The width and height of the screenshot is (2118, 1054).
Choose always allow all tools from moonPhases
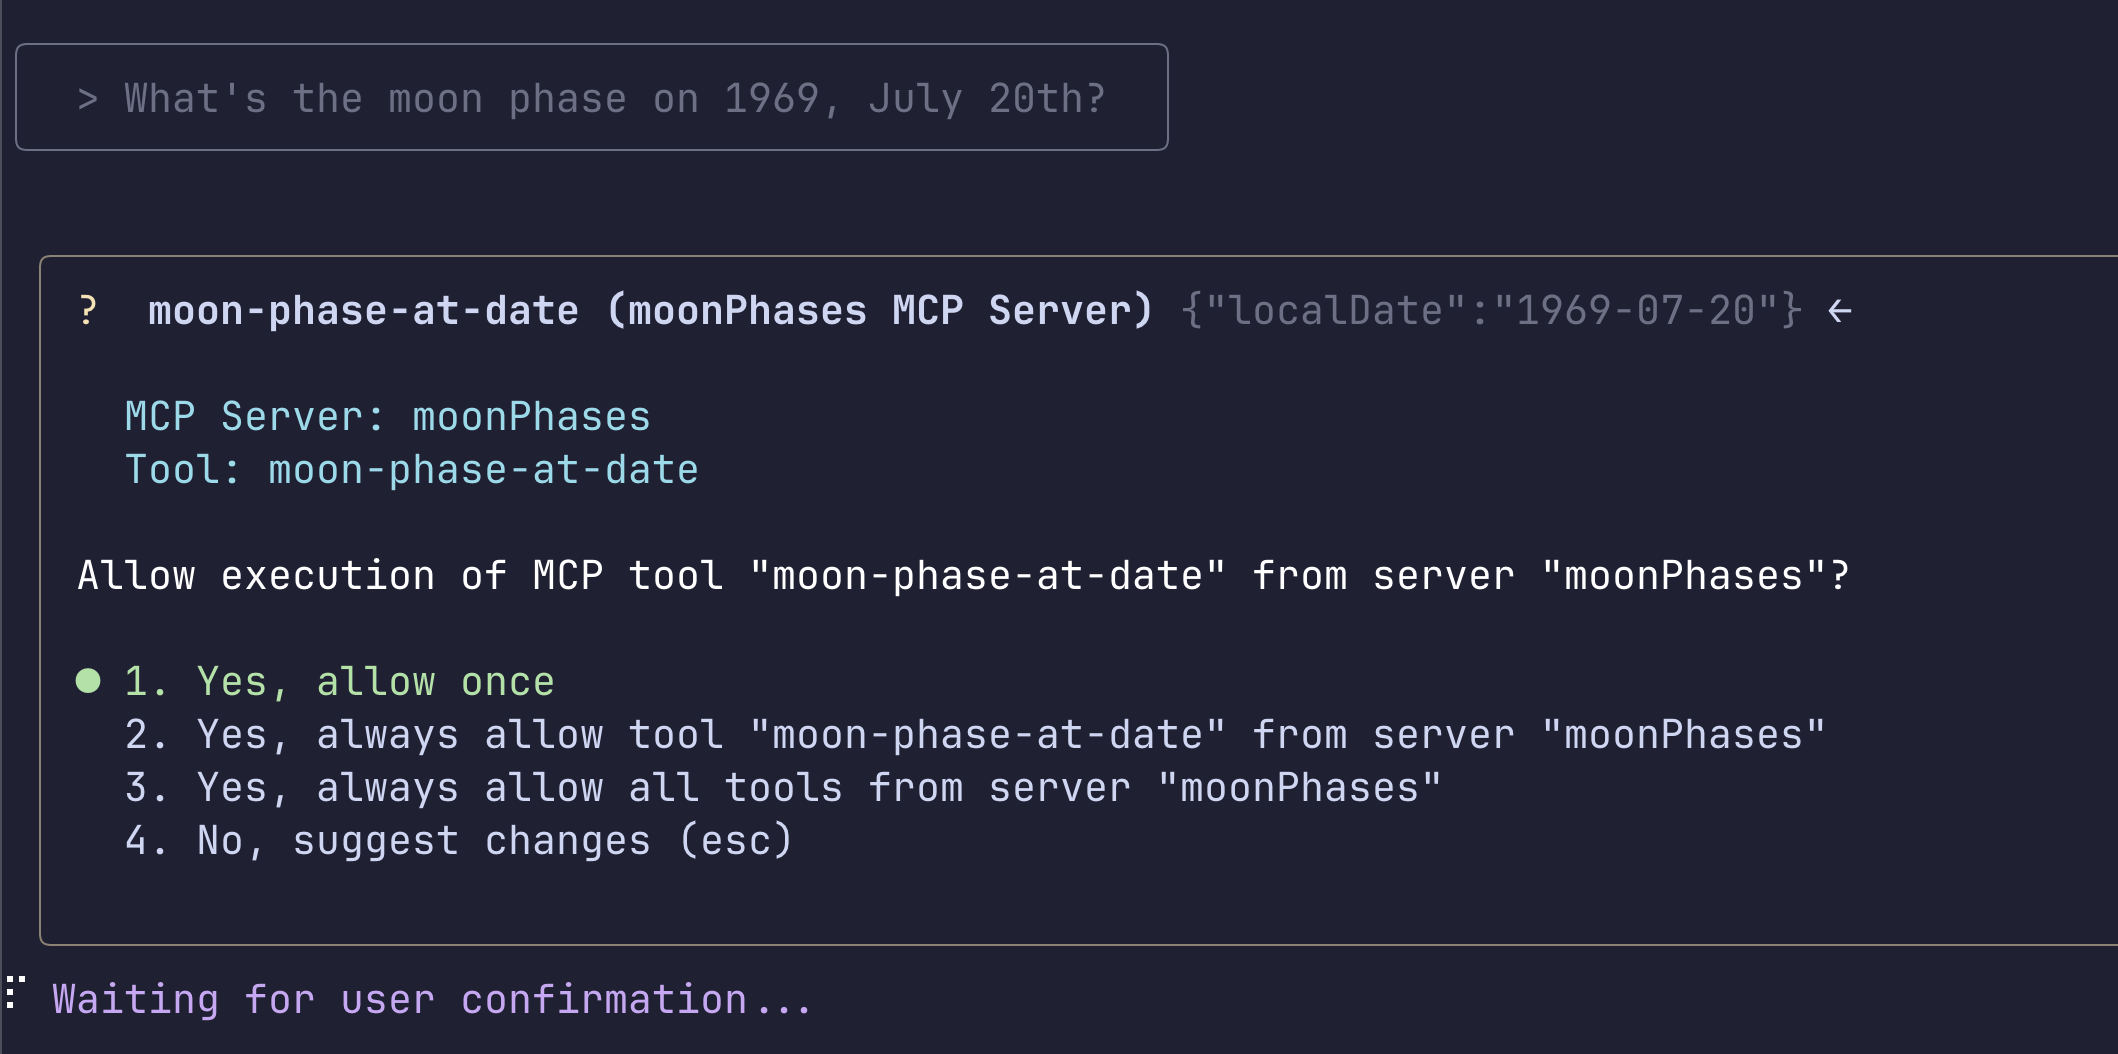point(783,788)
